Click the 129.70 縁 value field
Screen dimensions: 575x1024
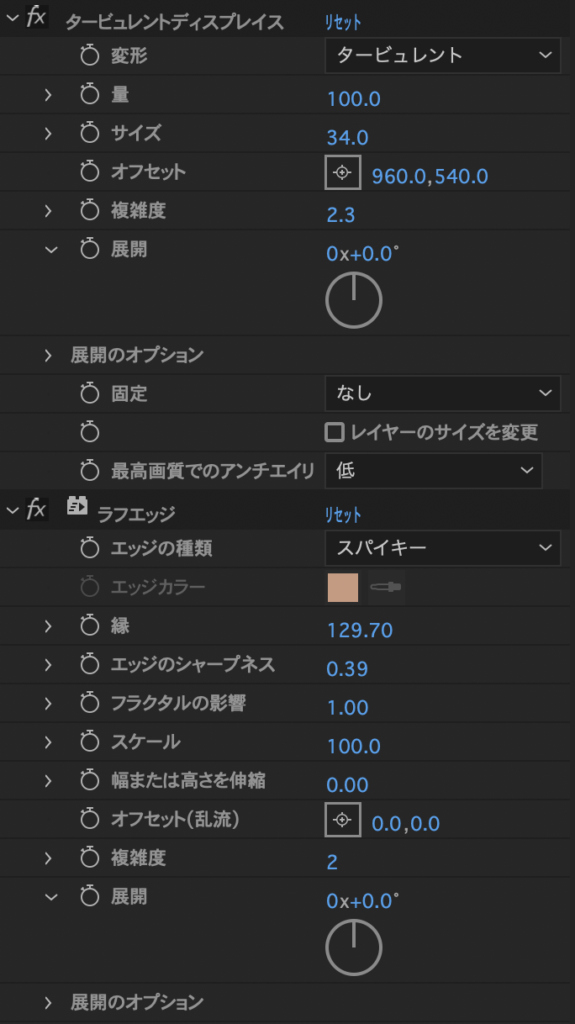click(360, 630)
